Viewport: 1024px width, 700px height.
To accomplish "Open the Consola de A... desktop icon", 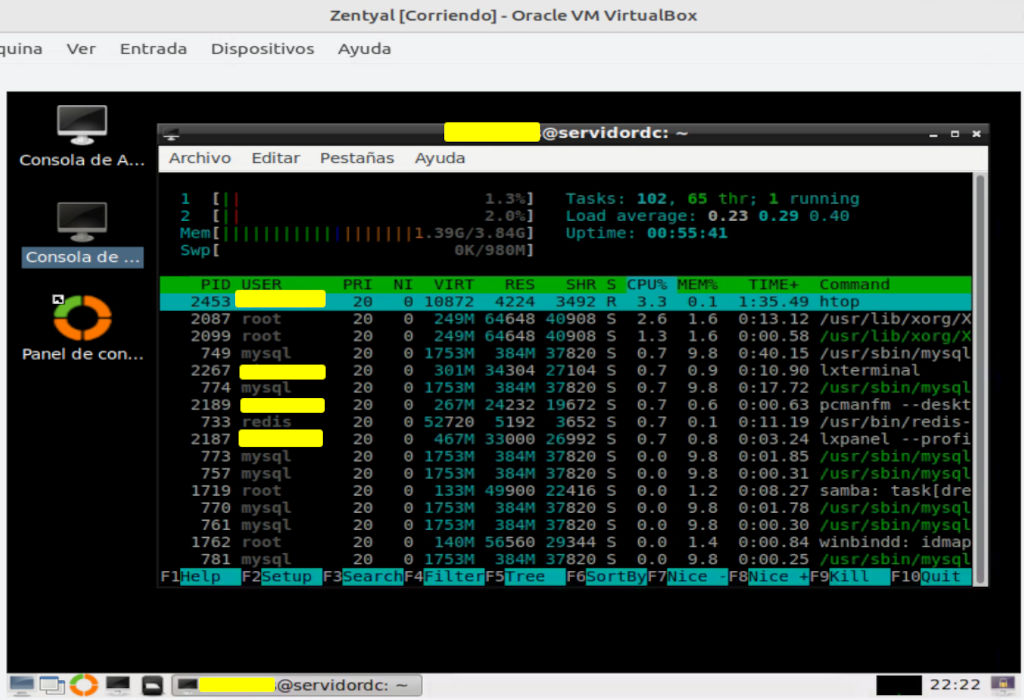I will (82, 136).
